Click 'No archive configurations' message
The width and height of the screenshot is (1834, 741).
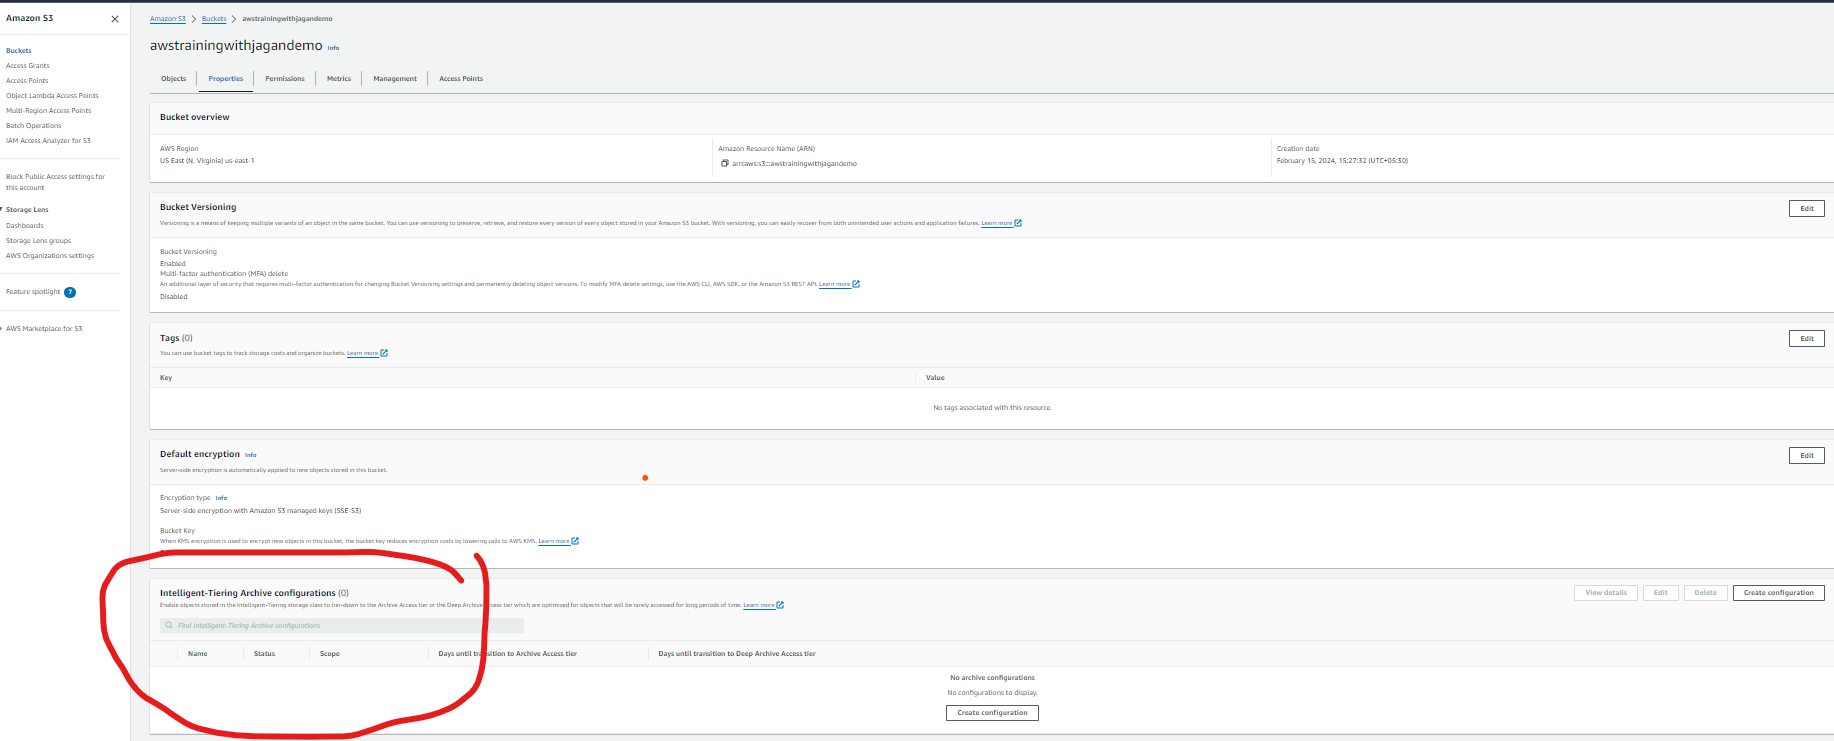pyautogui.click(x=992, y=678)
